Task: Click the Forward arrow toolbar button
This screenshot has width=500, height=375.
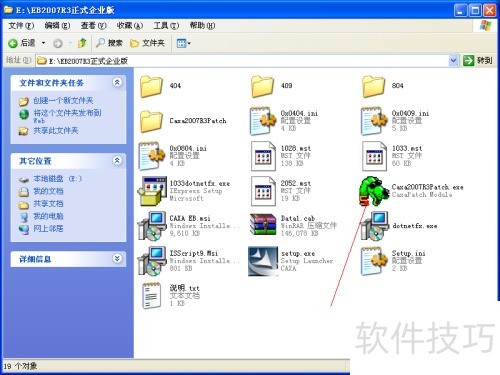Action: point(58,43)
